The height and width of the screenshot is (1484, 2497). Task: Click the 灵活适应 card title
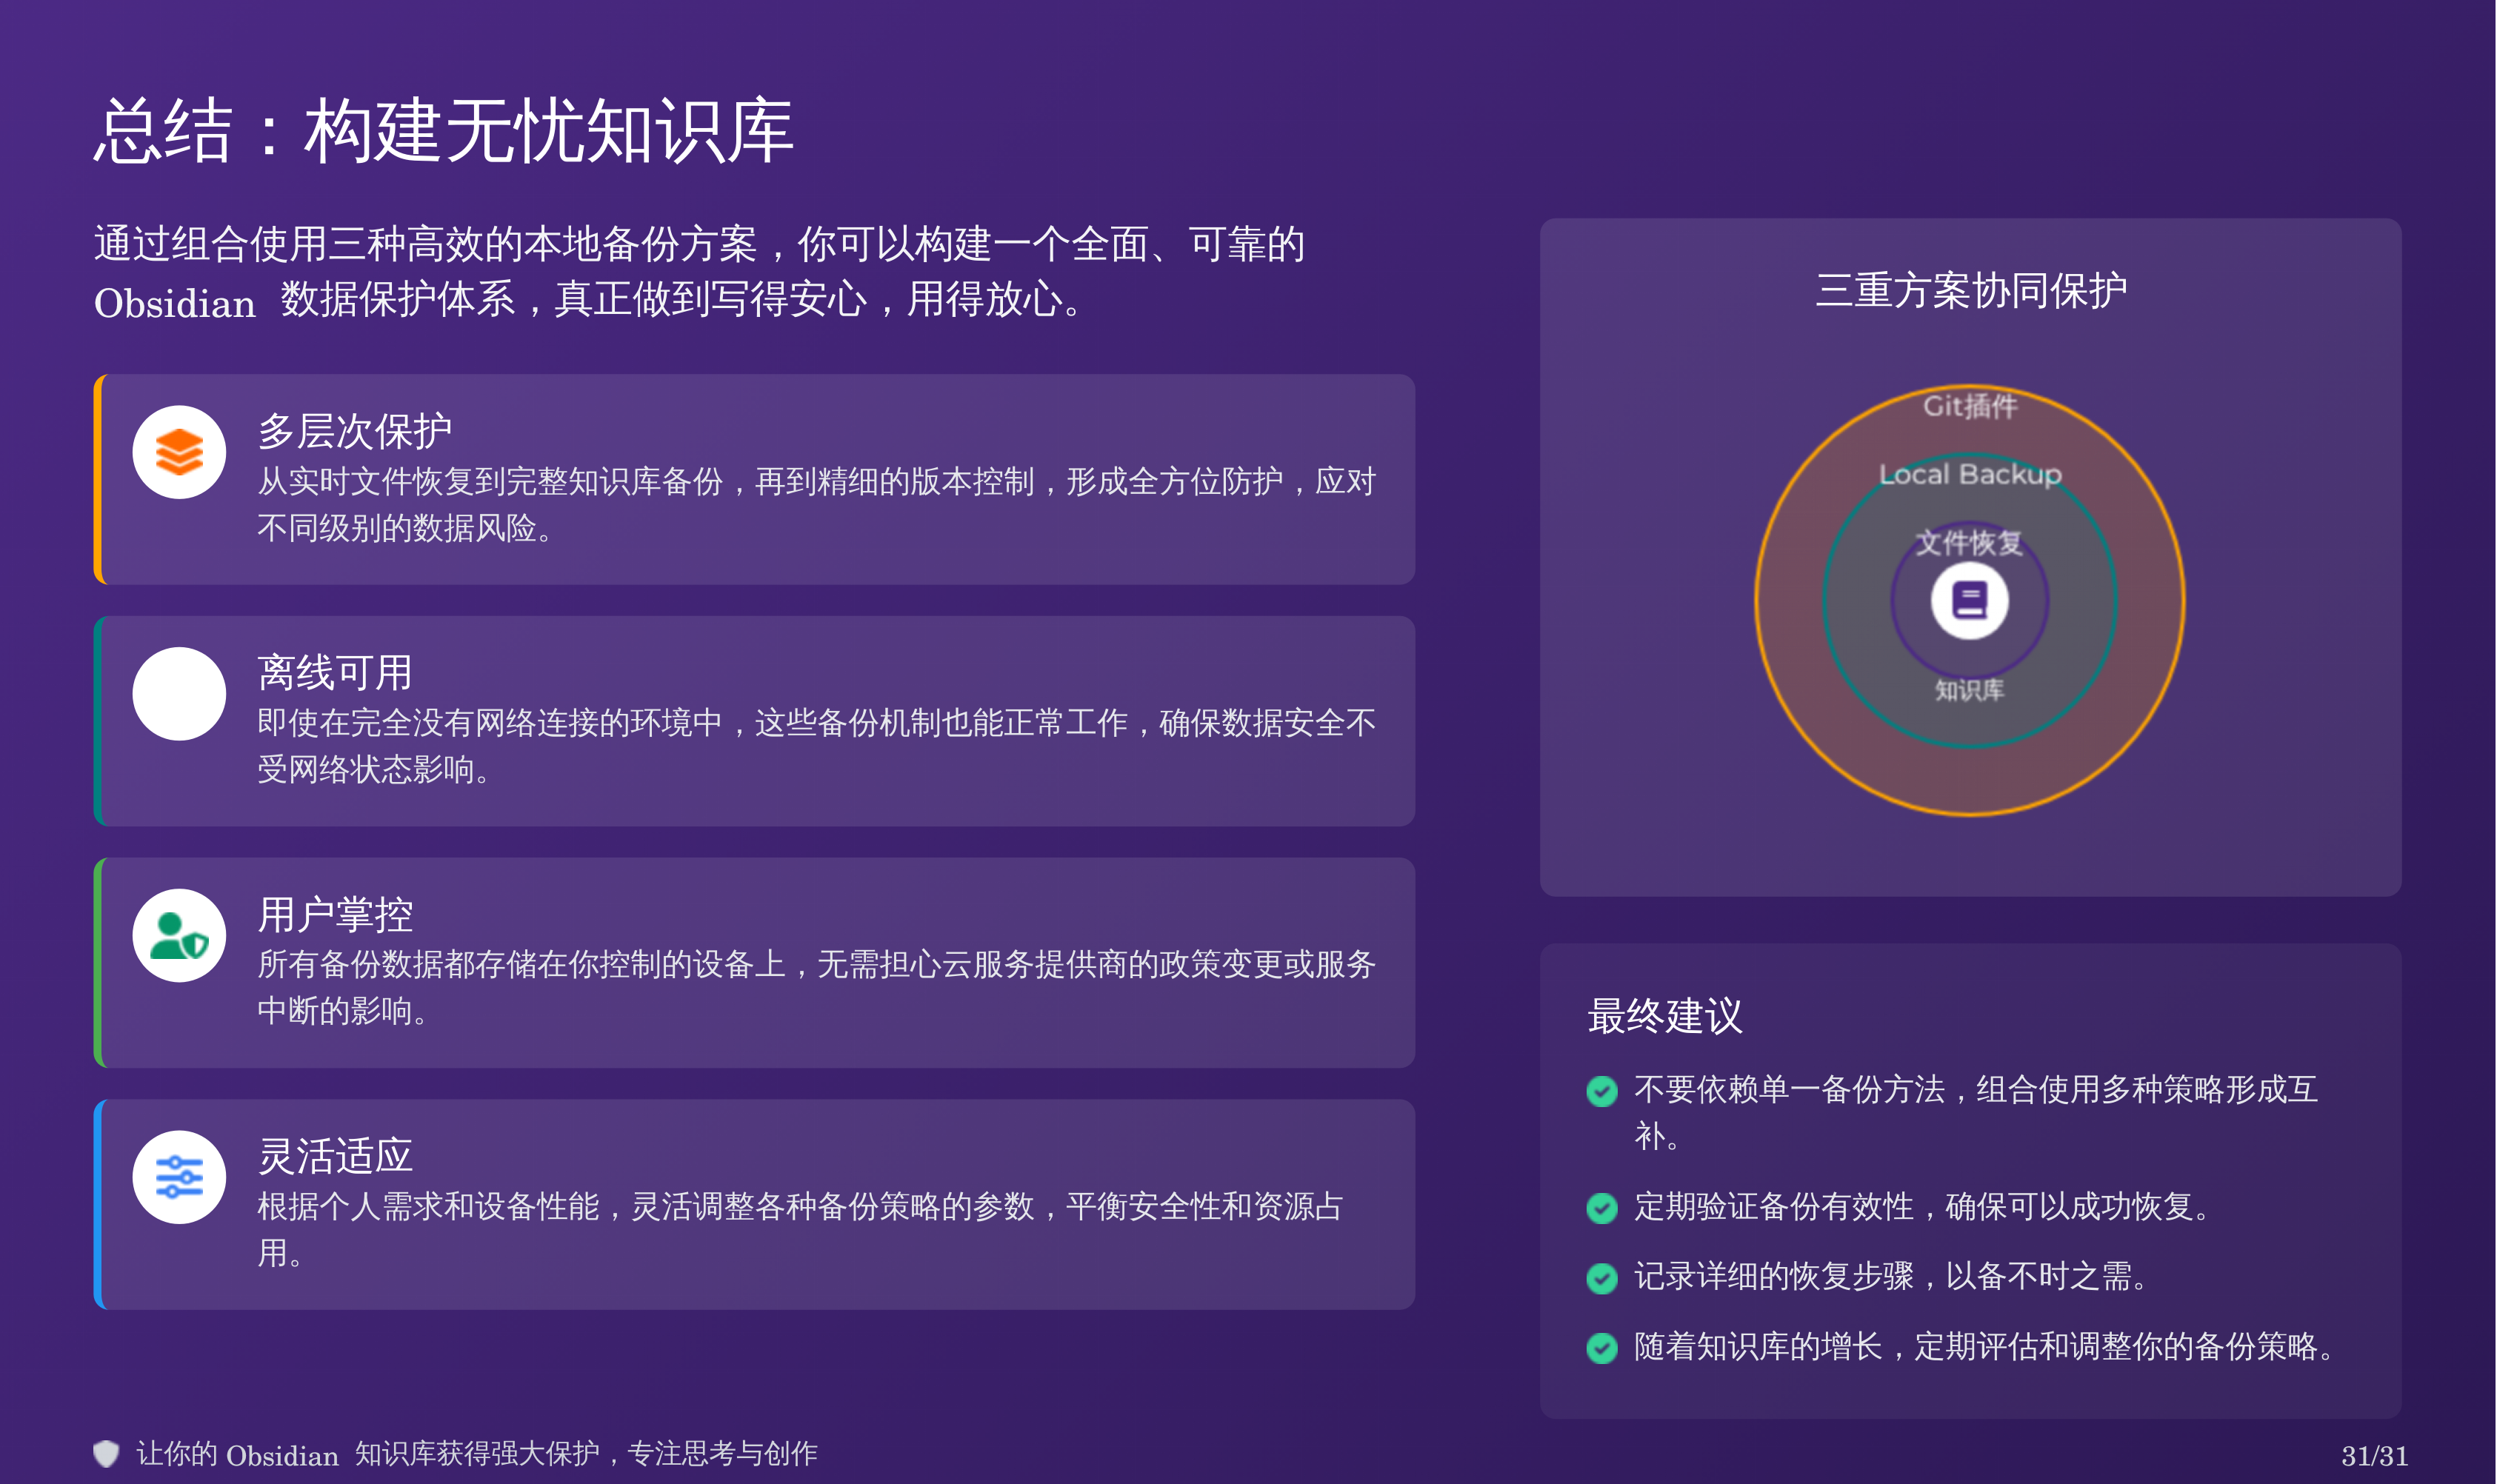[x=335, y=1156]
